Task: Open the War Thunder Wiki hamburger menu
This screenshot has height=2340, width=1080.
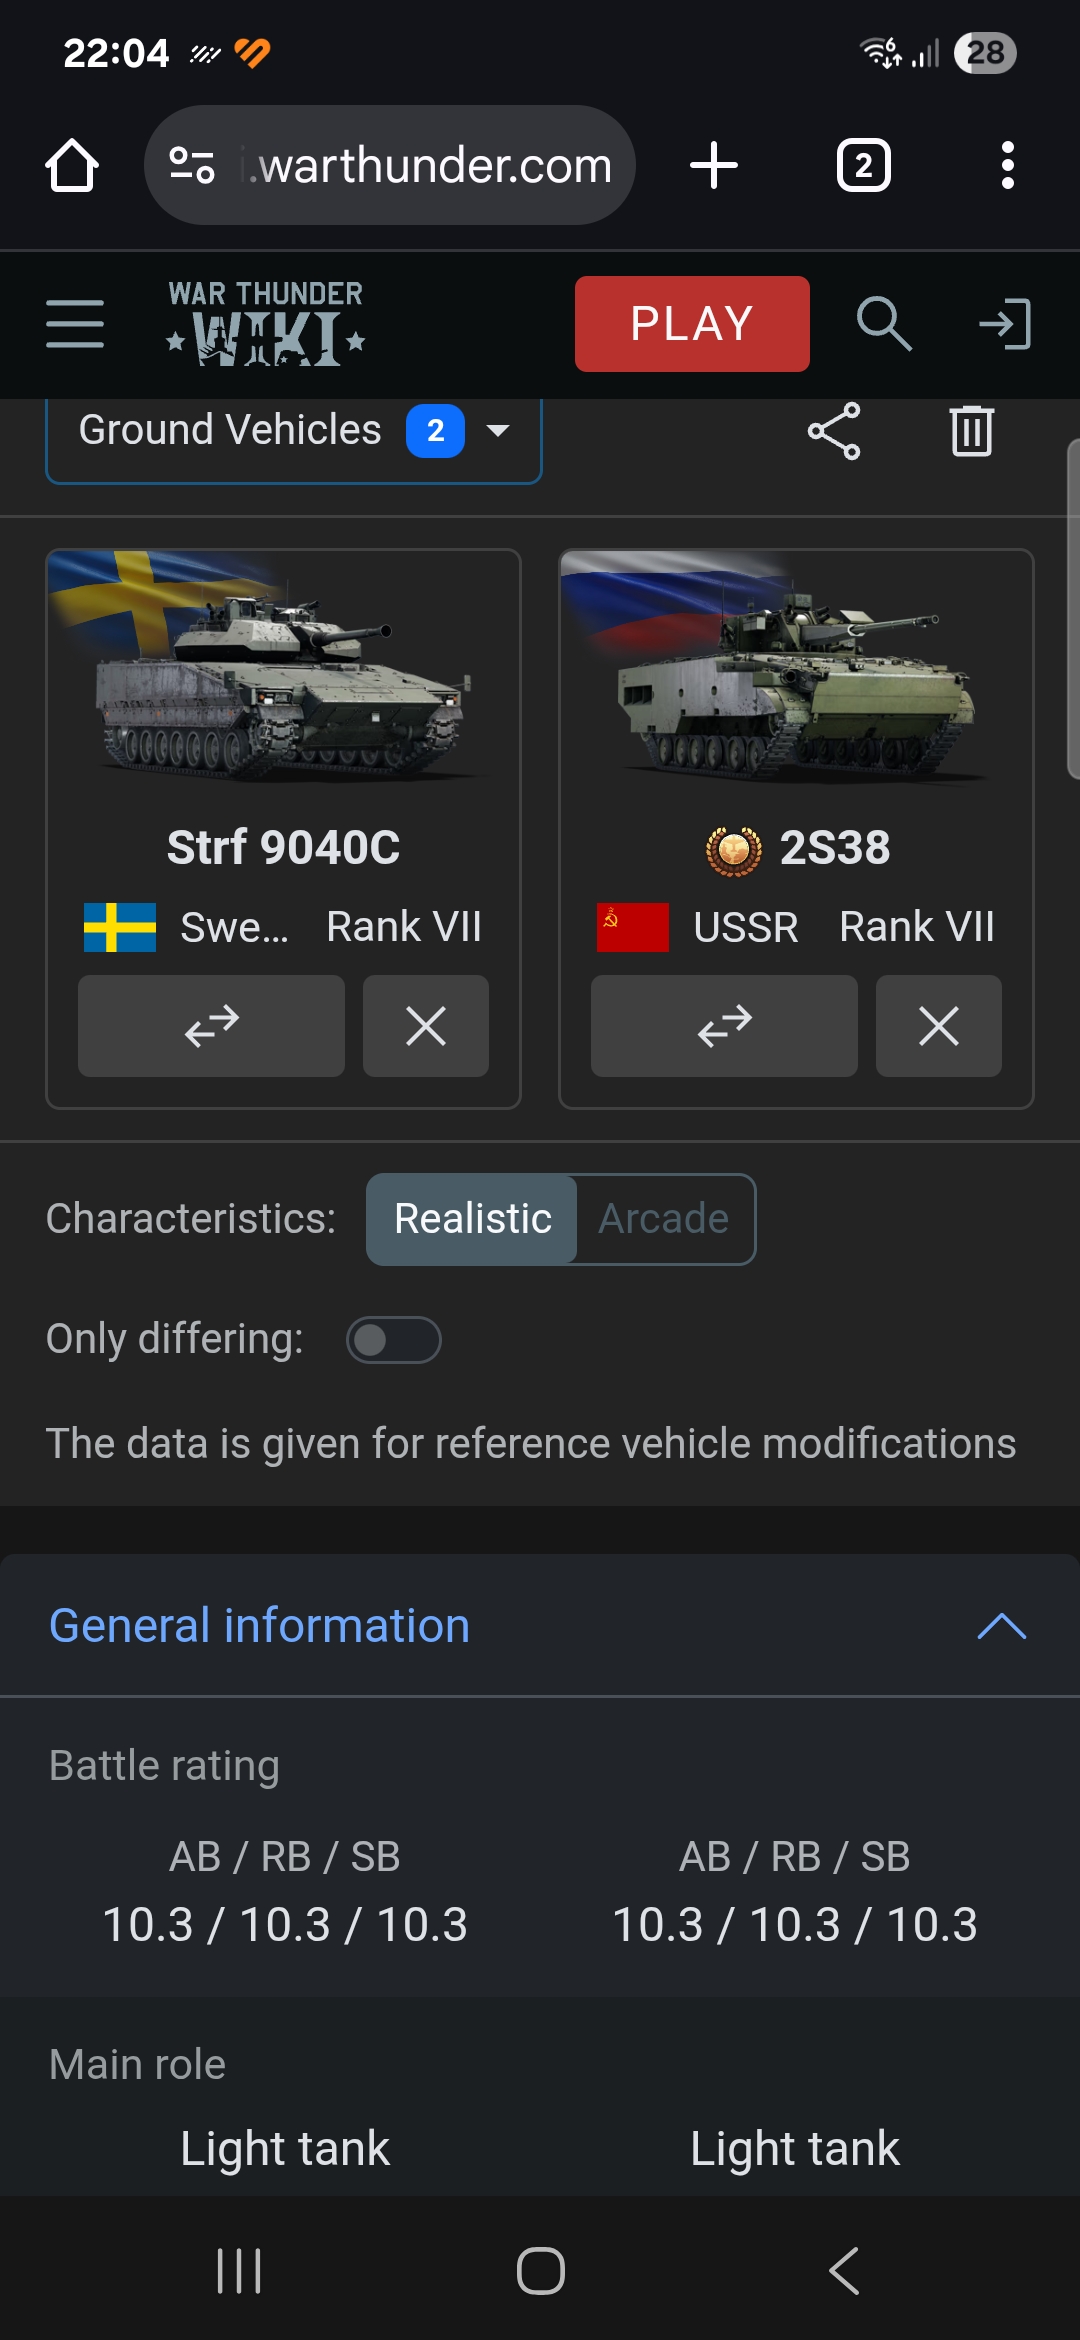Action: coord(73,324)
